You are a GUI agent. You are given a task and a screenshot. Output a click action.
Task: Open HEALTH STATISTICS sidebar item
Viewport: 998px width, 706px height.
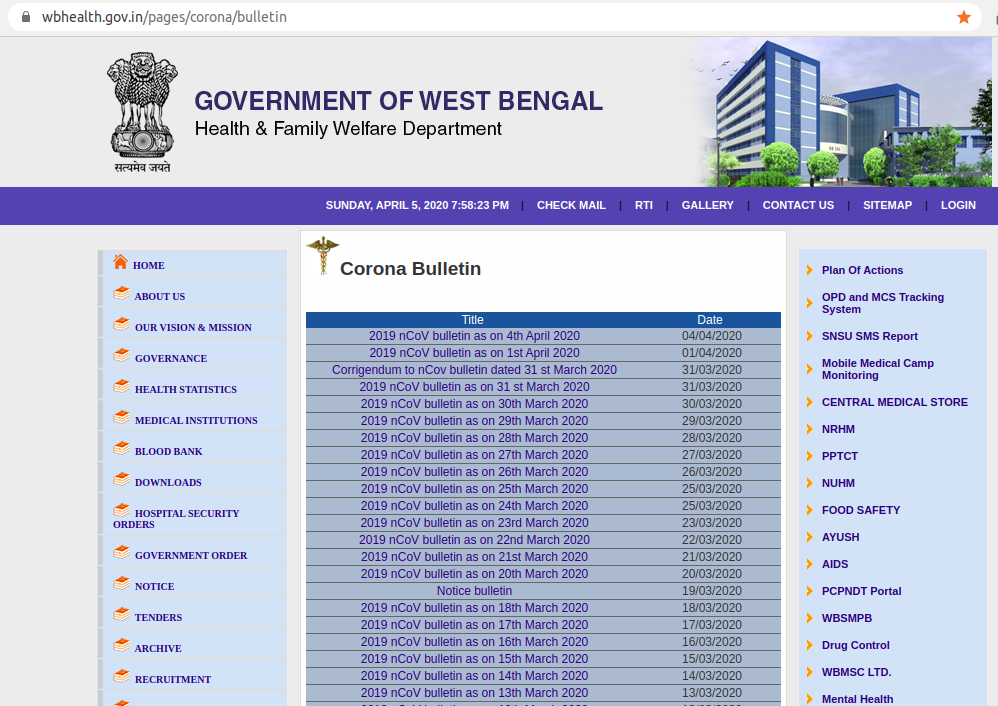pyautogui.click(x=185, y=390)
